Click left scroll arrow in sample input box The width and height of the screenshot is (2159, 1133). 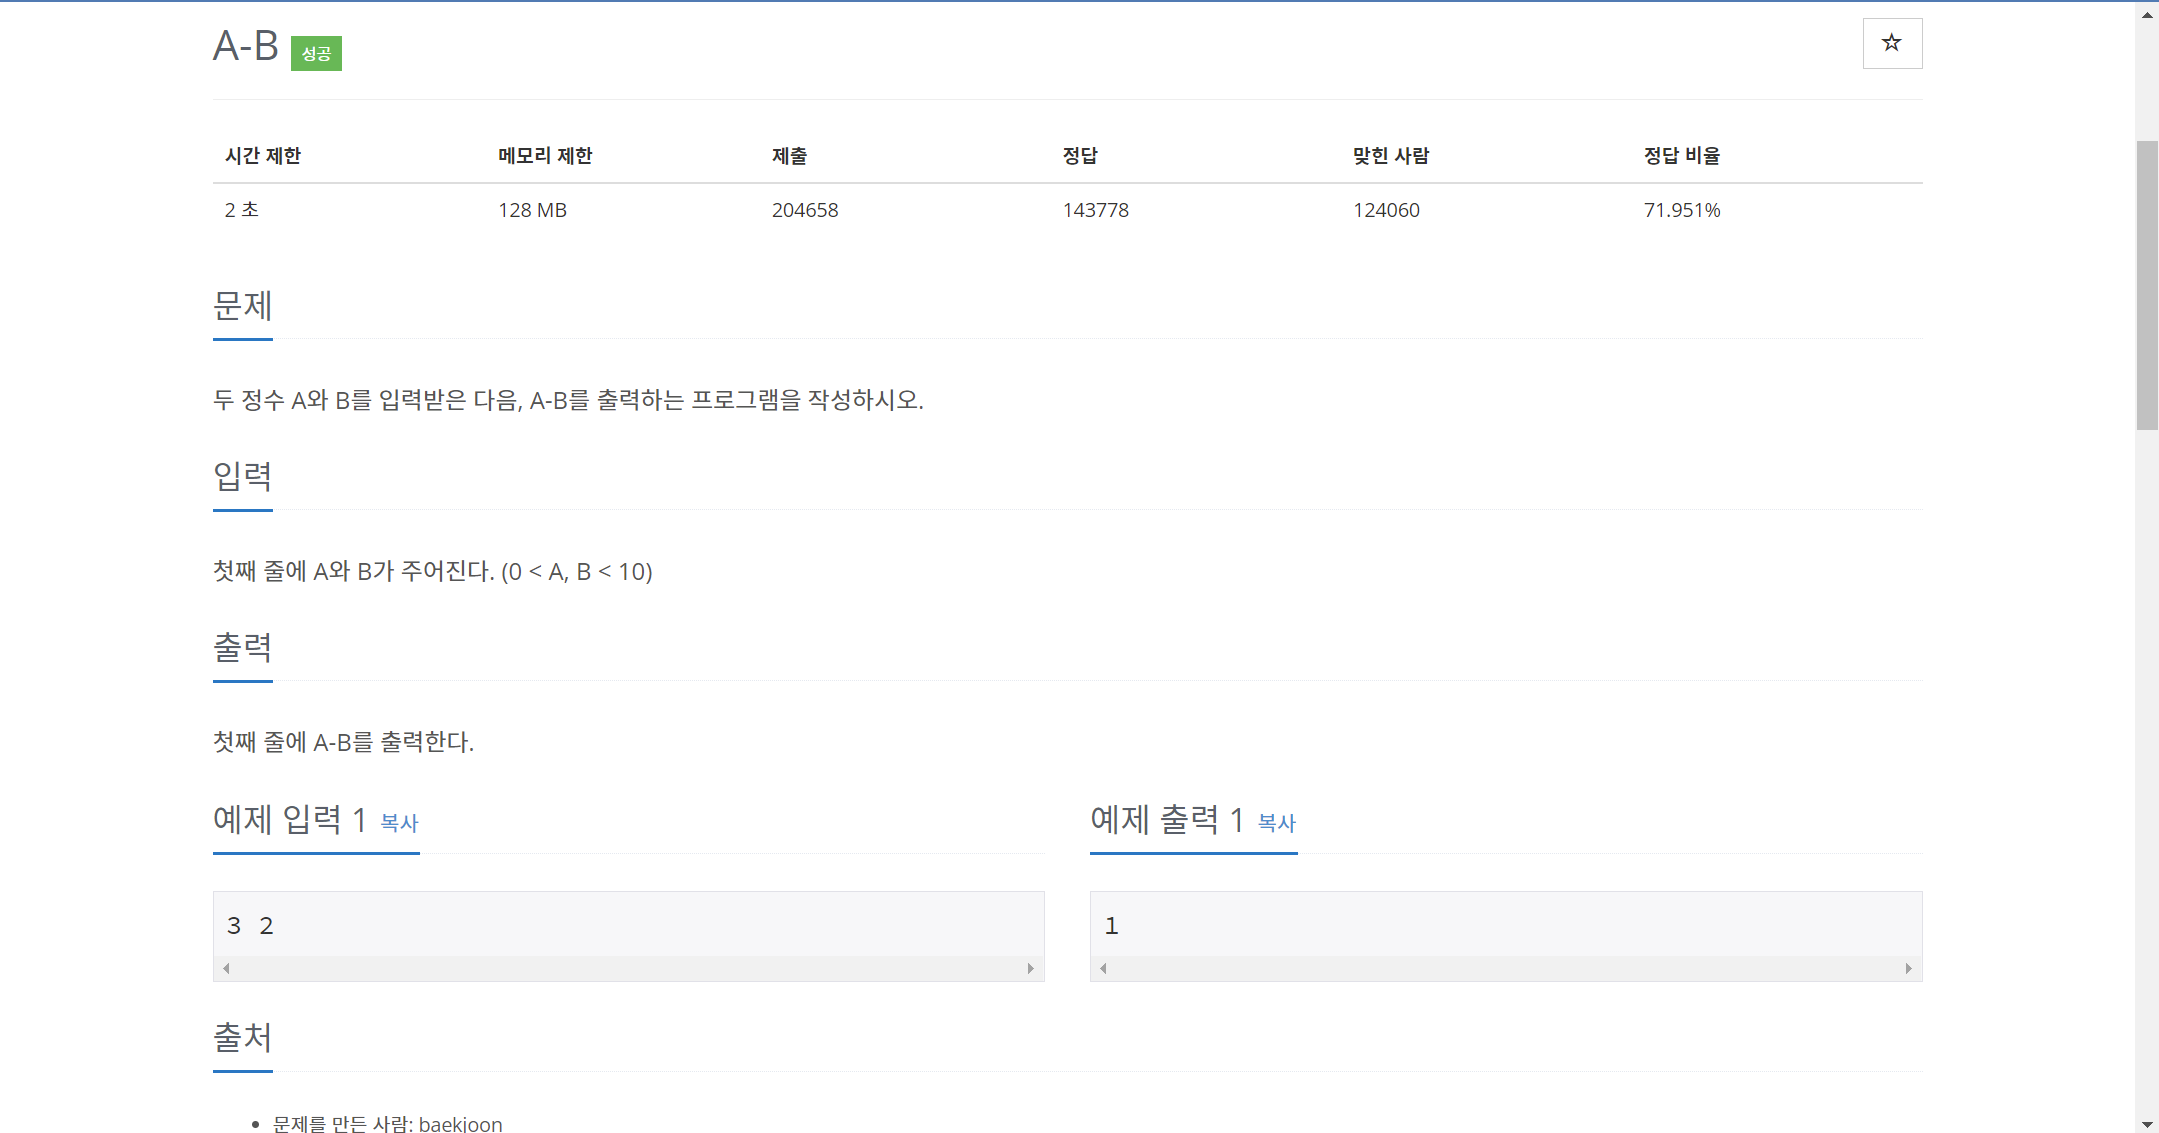click(227, 968)
